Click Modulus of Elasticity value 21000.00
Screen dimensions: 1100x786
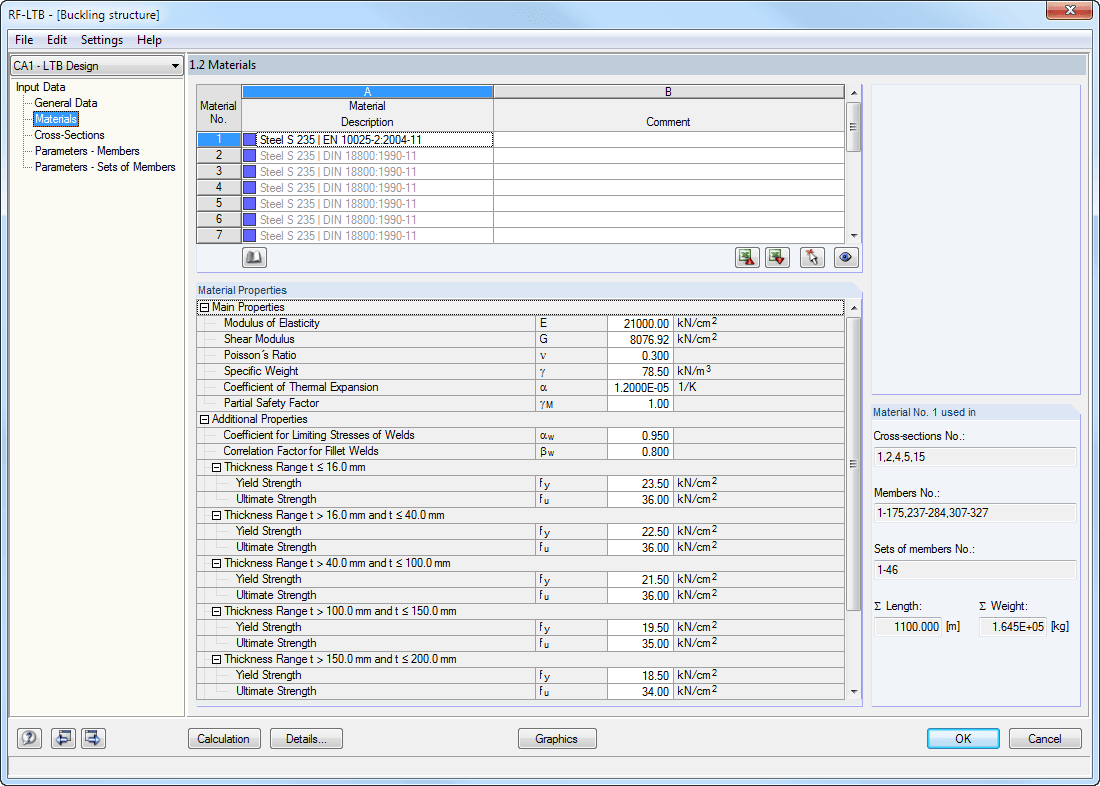pyautogui.click(x=640, y=324)
